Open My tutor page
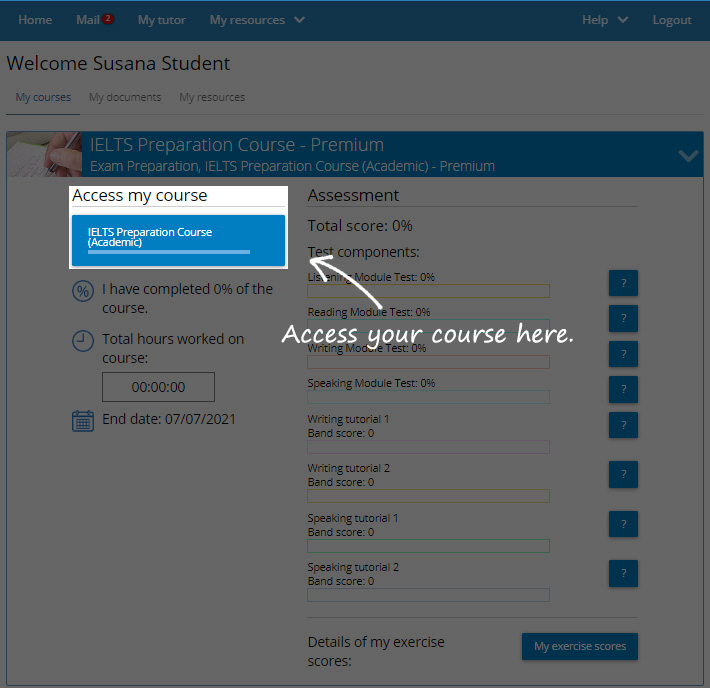Image resolution: width=710 pixels, height=688 pixels. (161, 20)
